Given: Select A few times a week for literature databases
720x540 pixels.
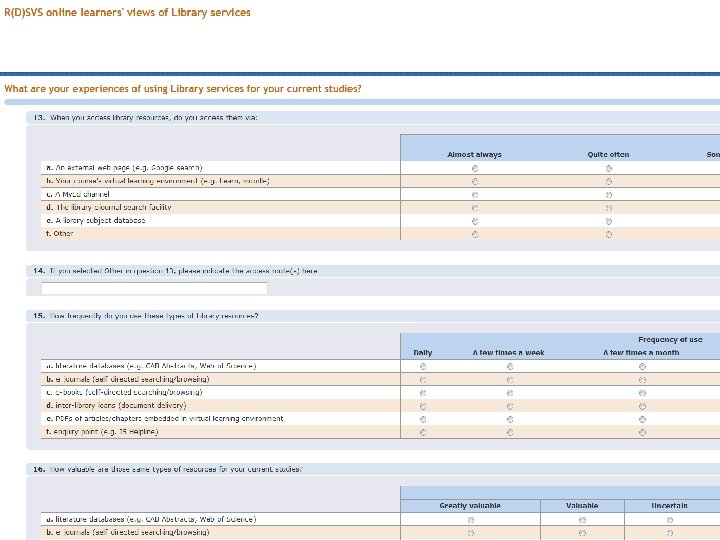Looking at the screenshot, I should [510, 366].
